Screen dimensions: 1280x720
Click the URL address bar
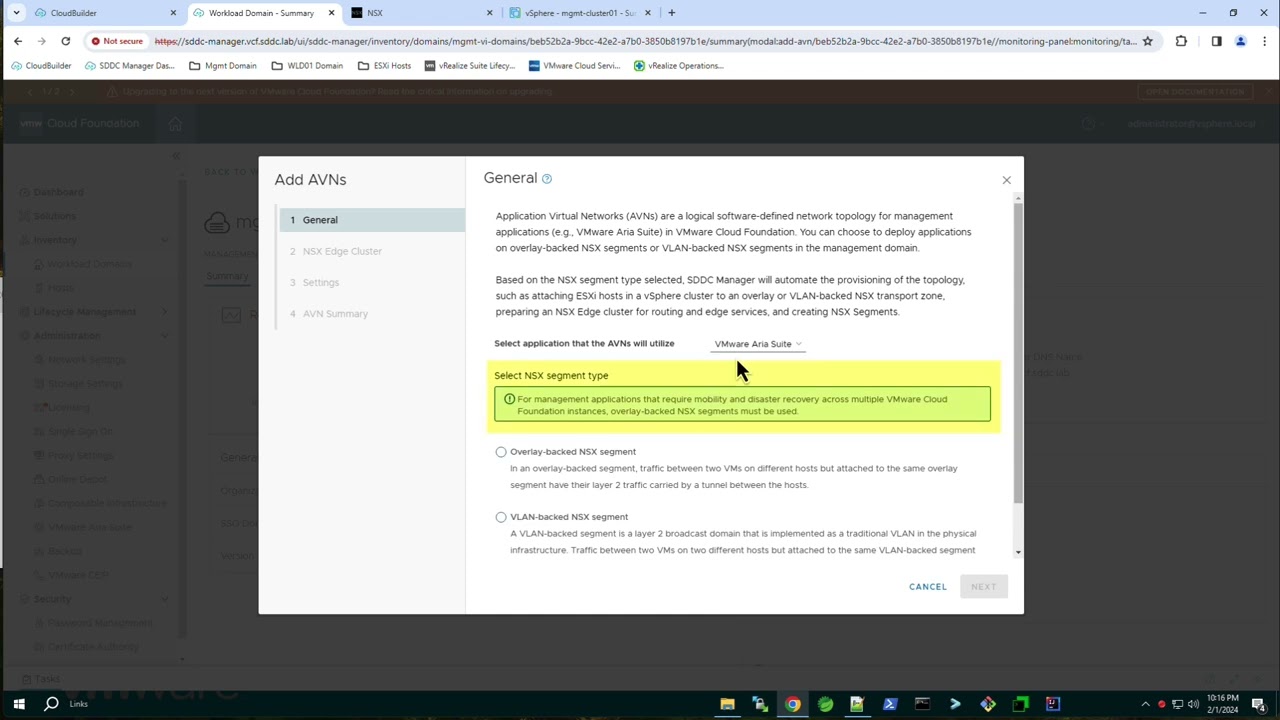[x=645, y=41]
